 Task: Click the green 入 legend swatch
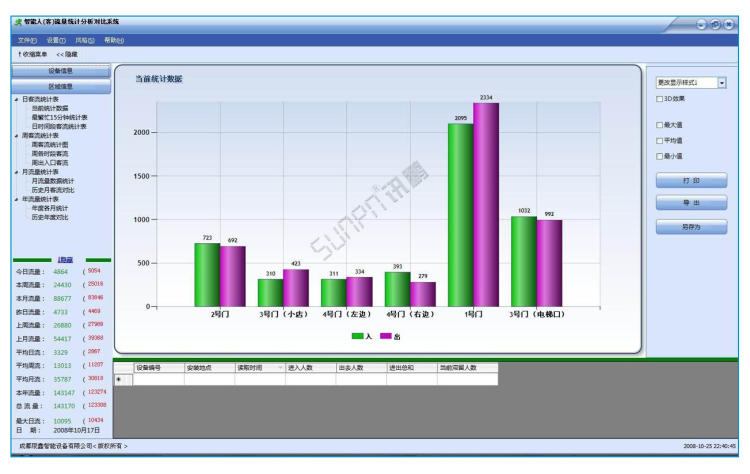click(357, 336)
